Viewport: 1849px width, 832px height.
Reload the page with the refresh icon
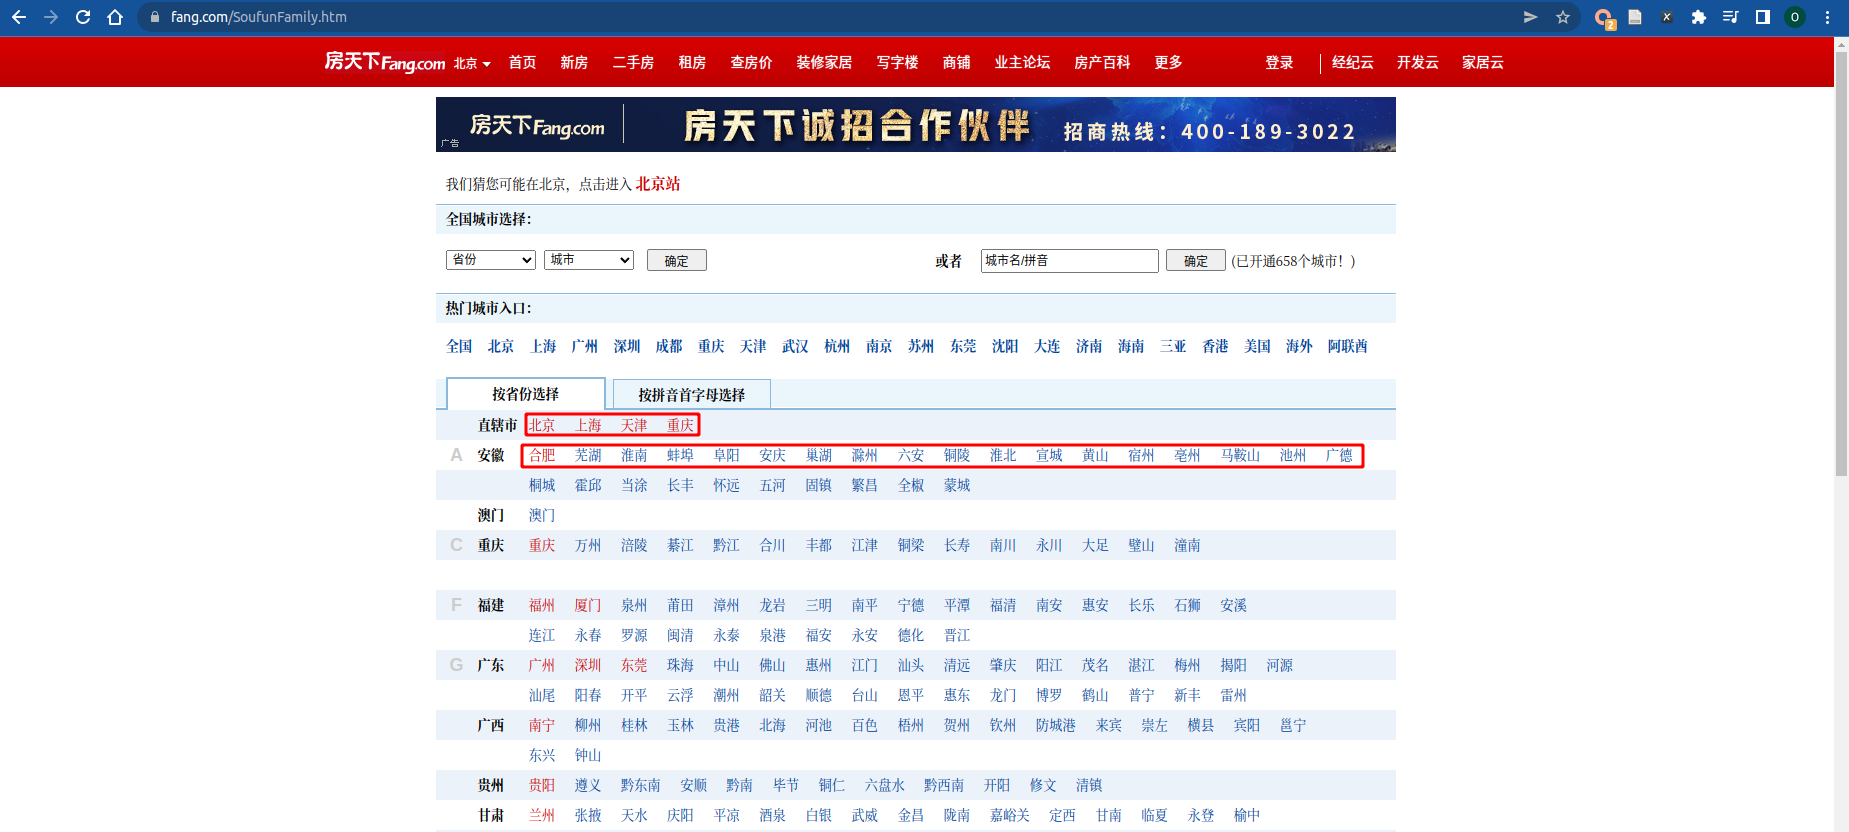[83, 17]
